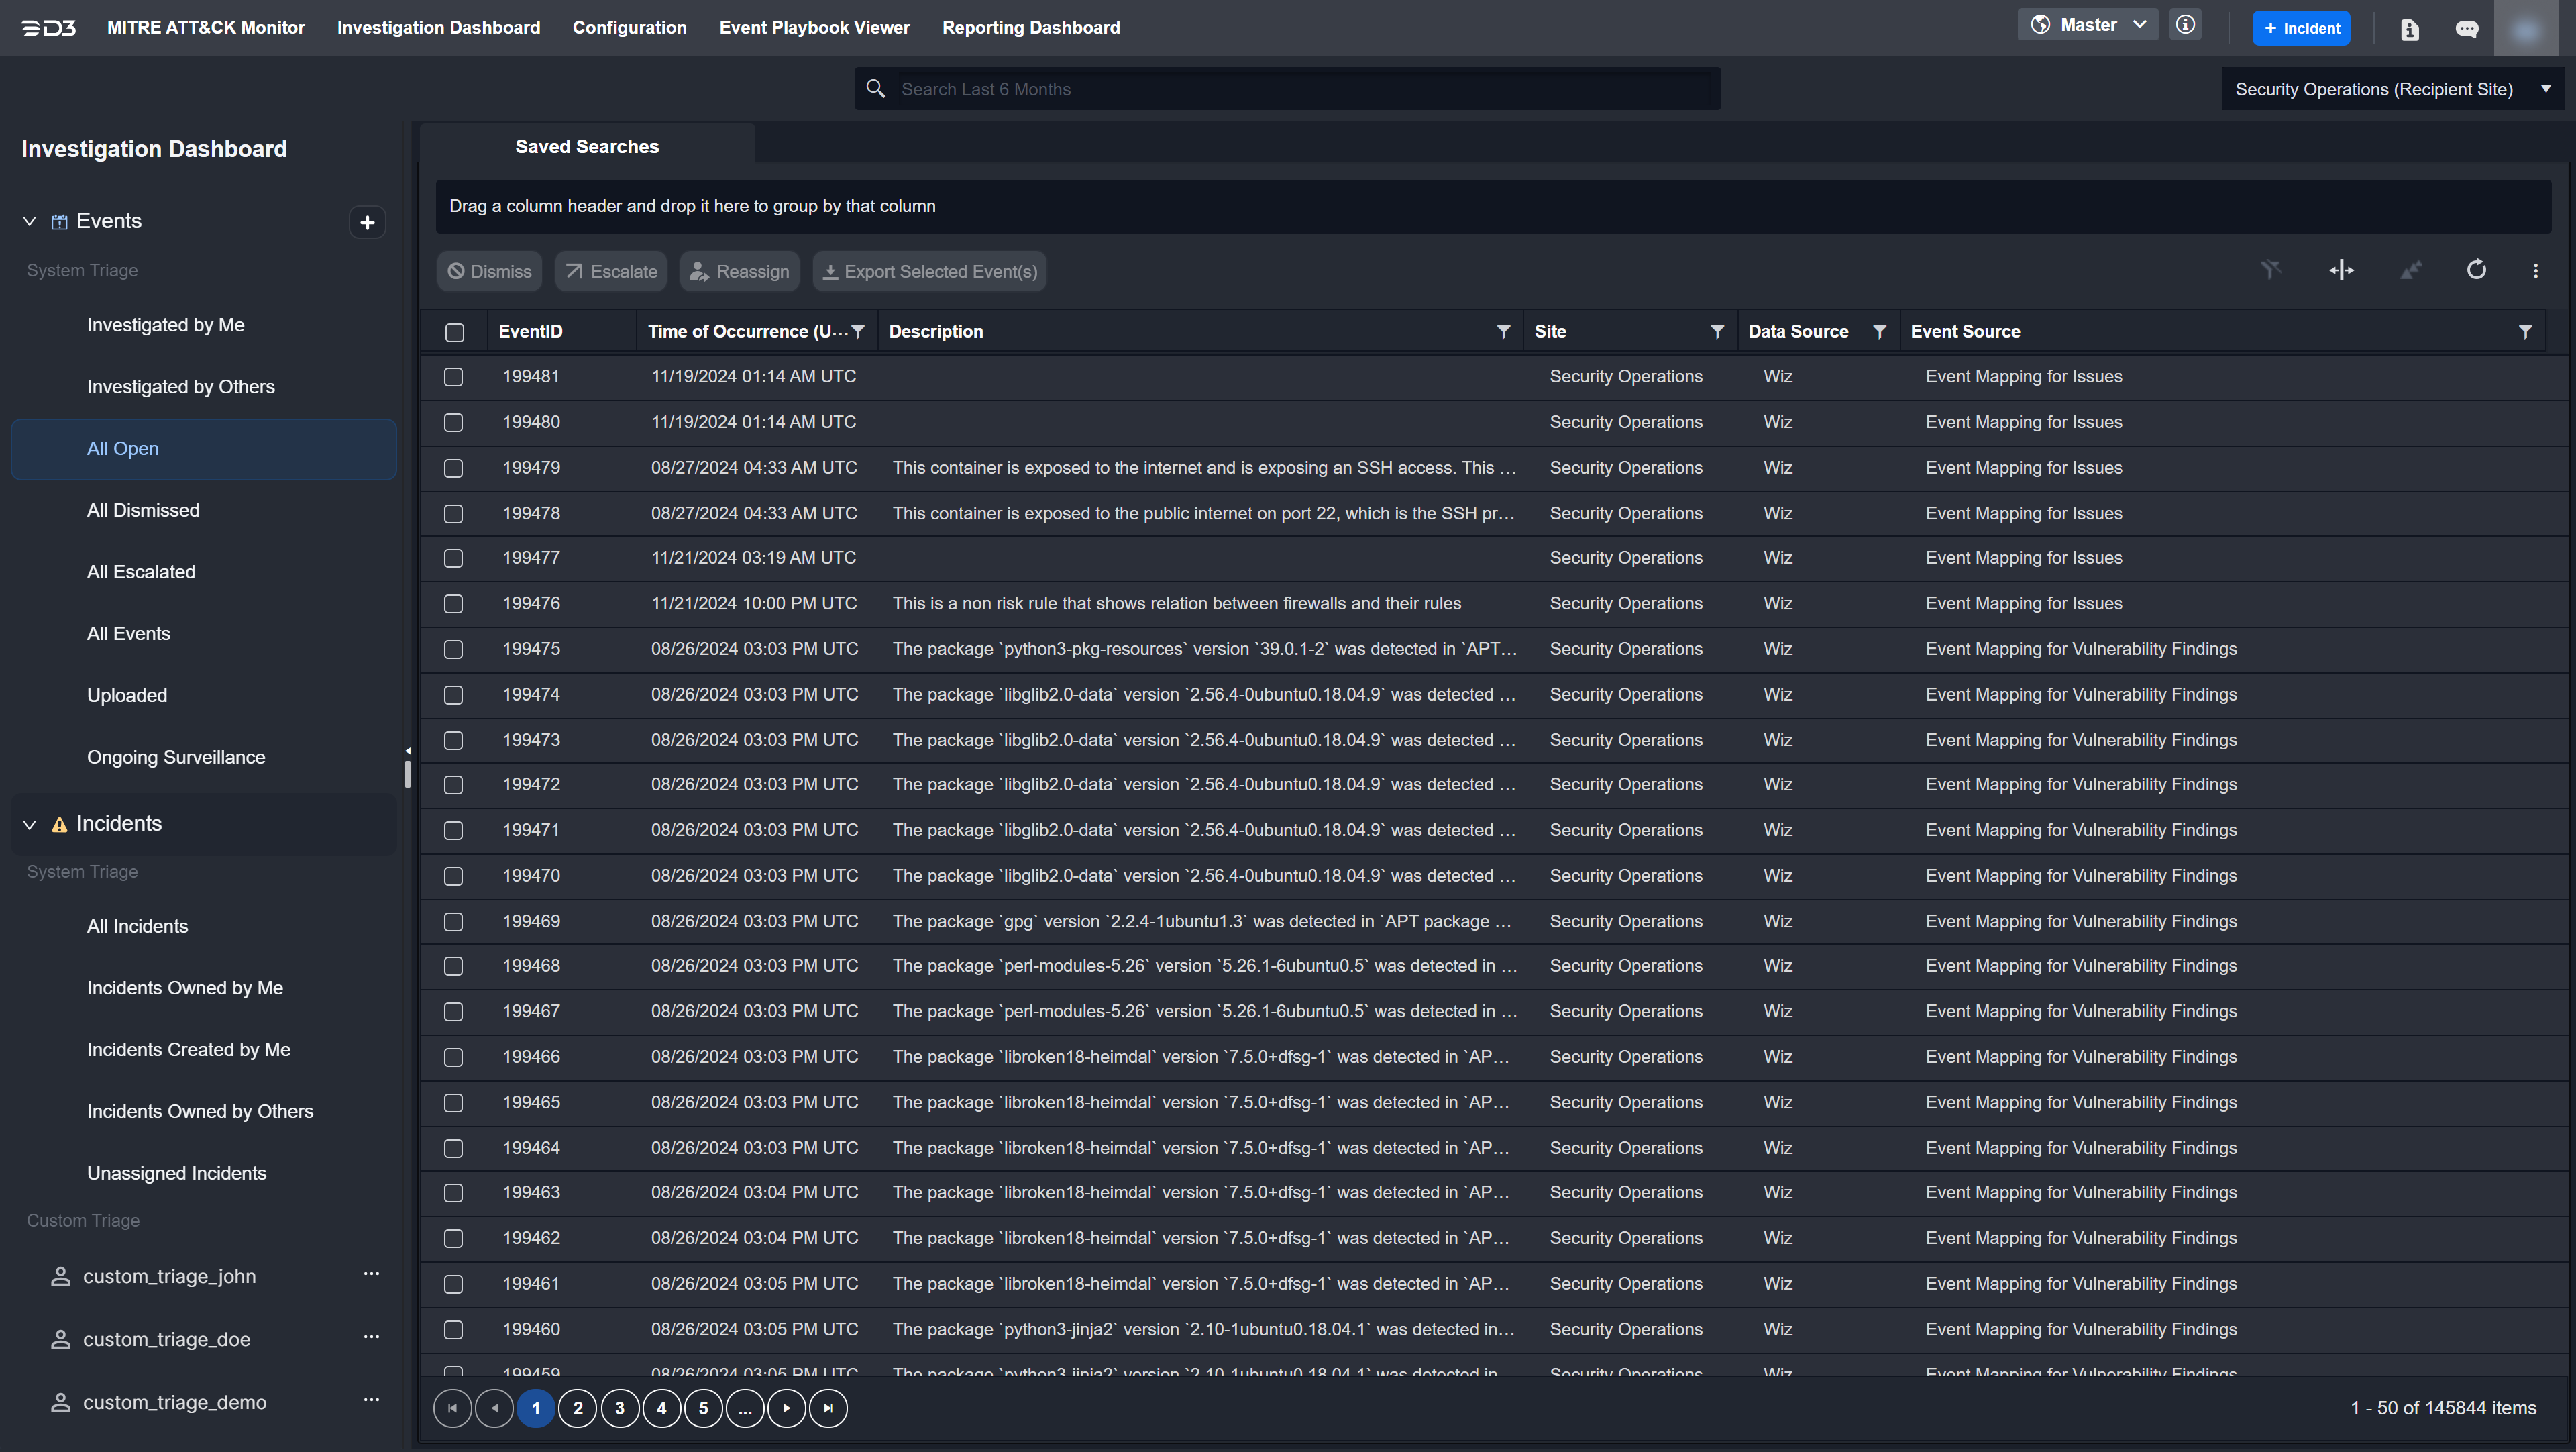Open the Event Playbook Viewer menu
This screenshot has width=2576, height=1452.
coord(814,27)
